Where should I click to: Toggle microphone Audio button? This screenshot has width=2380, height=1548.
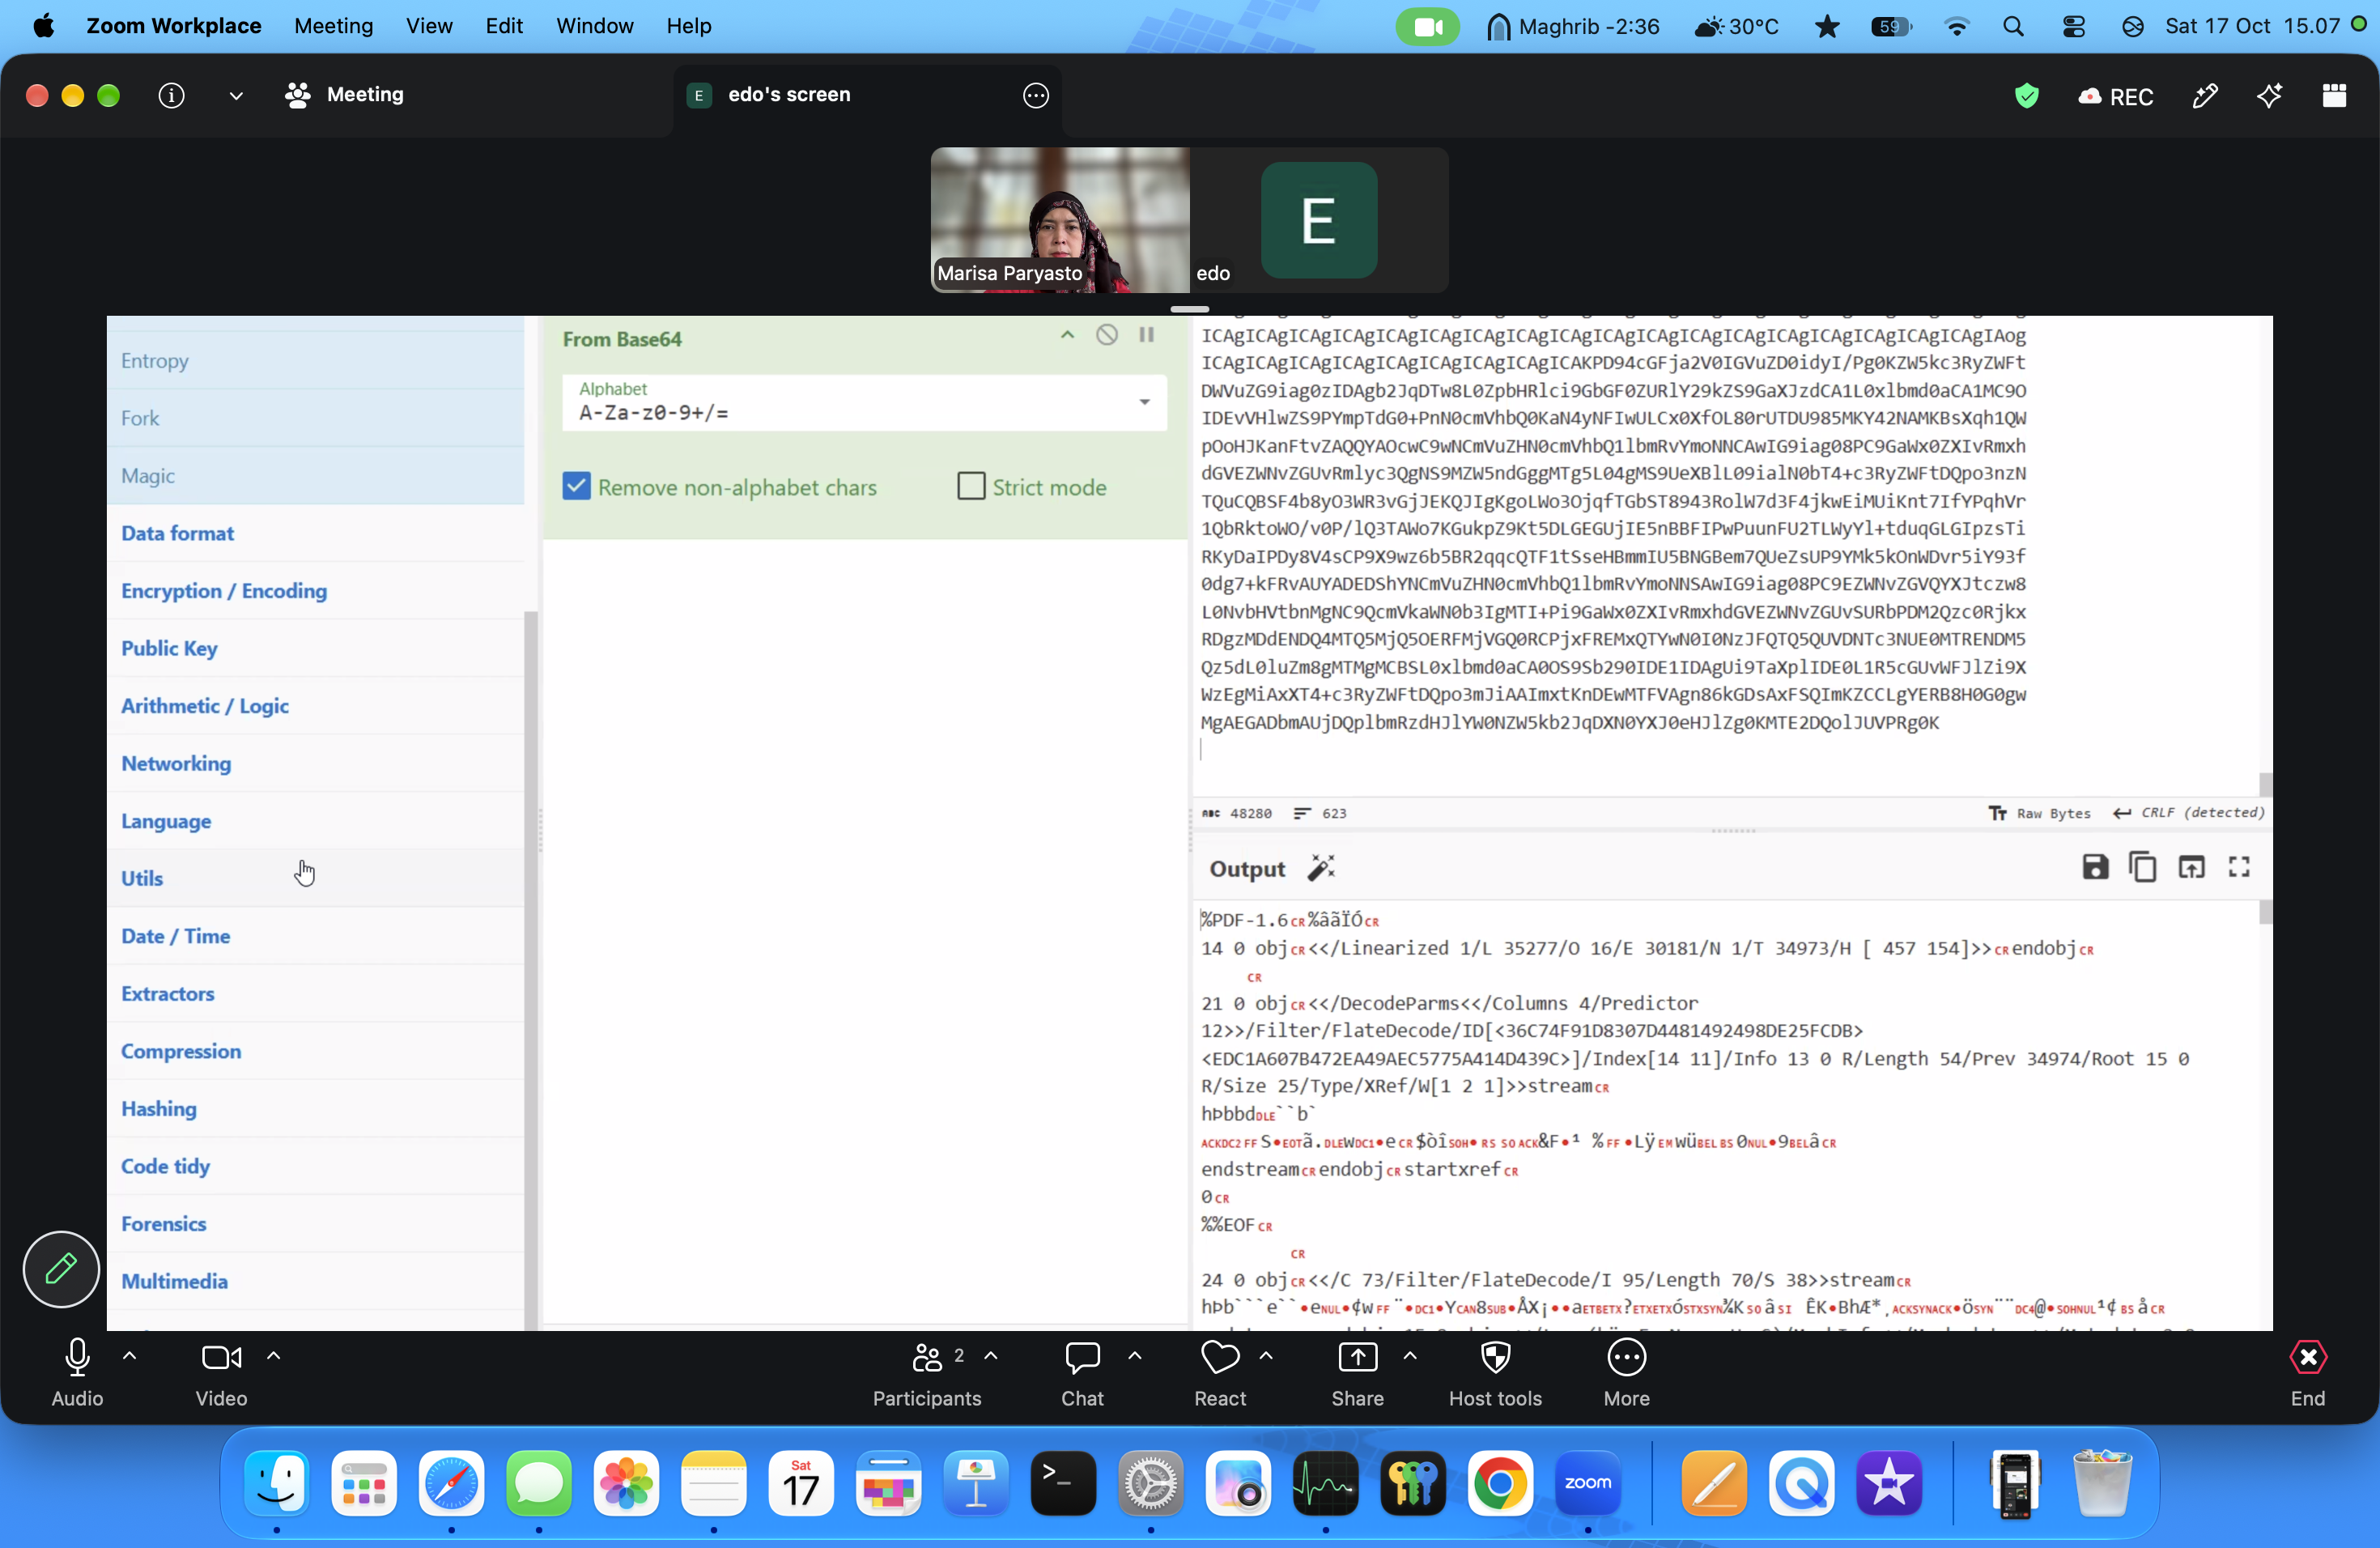pos(77,1374)
